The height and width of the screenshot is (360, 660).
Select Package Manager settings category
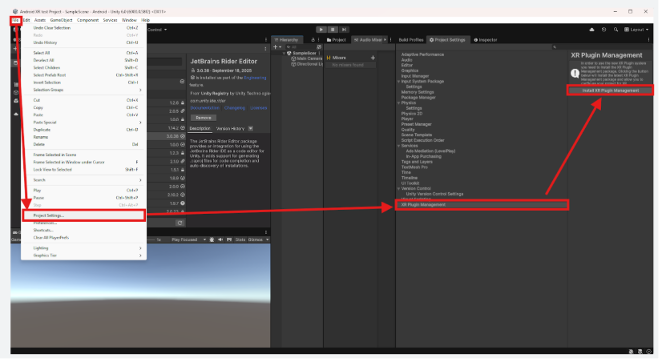pos(418,98)
